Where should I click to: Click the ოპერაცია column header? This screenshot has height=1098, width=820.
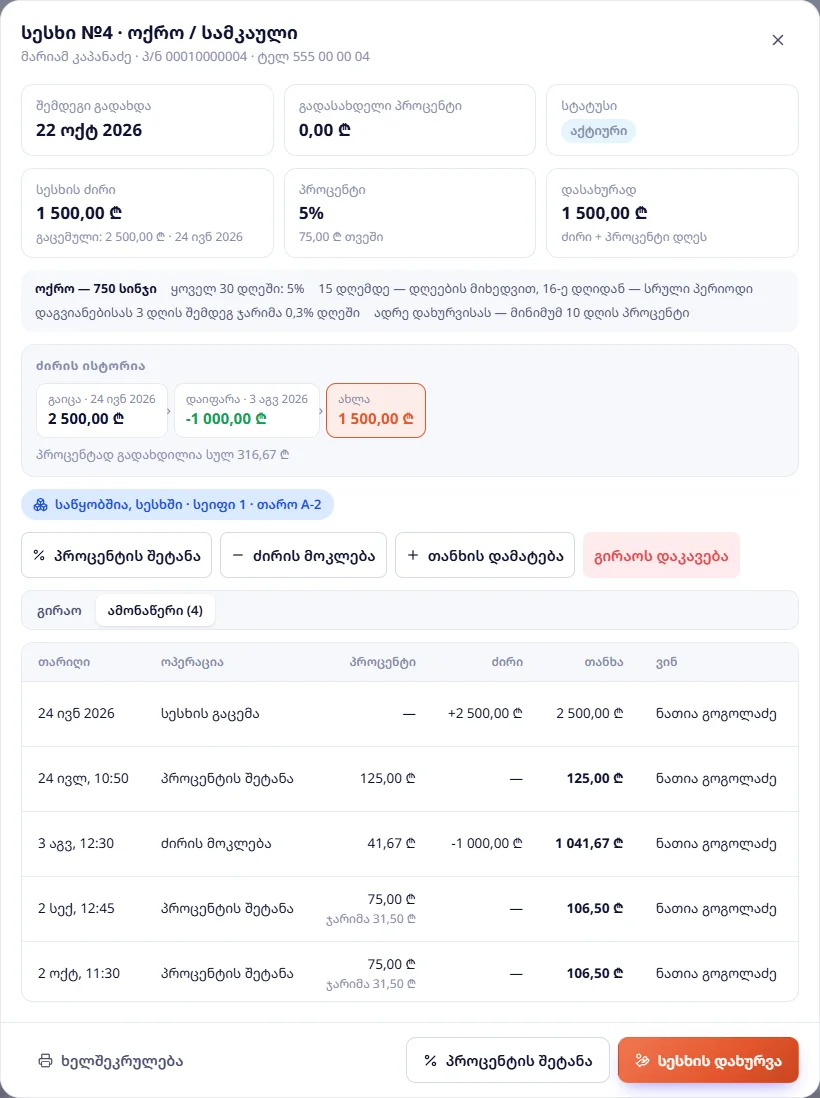click(x=192, y=662)
